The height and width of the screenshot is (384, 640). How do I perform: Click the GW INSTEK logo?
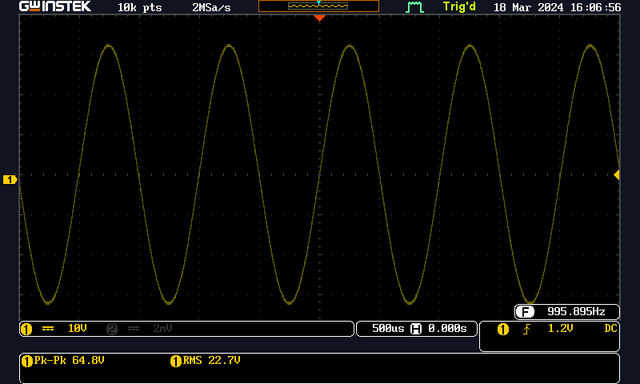pyautogui.click(x=55, y=7)
